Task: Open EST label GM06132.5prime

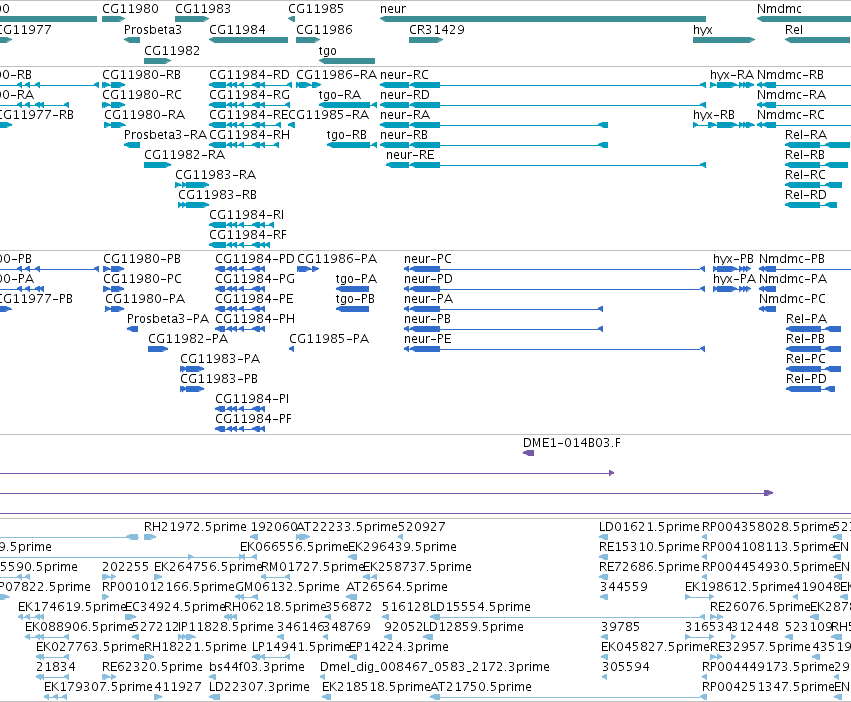Action: (288, 587)
